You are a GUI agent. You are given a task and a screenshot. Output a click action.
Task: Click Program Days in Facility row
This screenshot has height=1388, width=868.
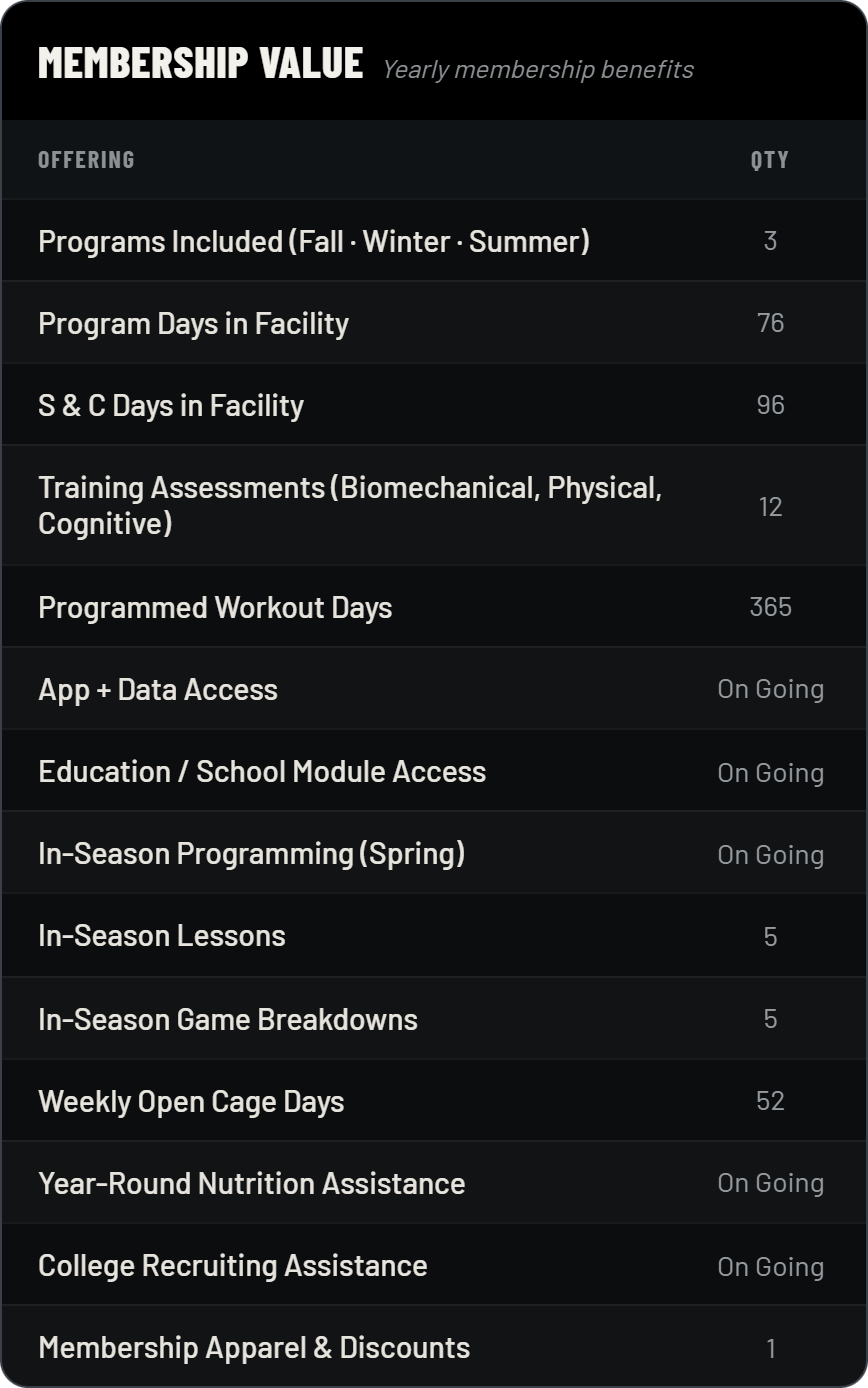pyautogui.click(x=434, y=323)
